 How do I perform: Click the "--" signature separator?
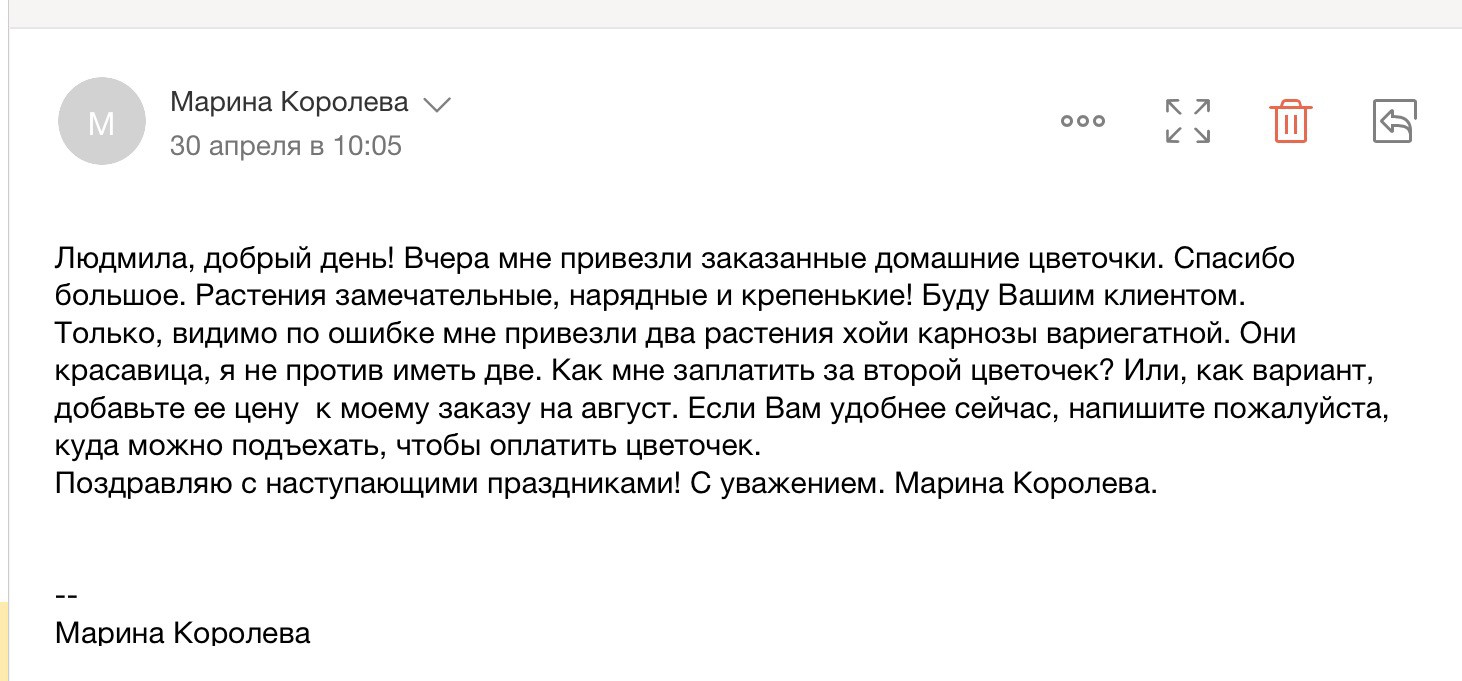pos(66,595)
